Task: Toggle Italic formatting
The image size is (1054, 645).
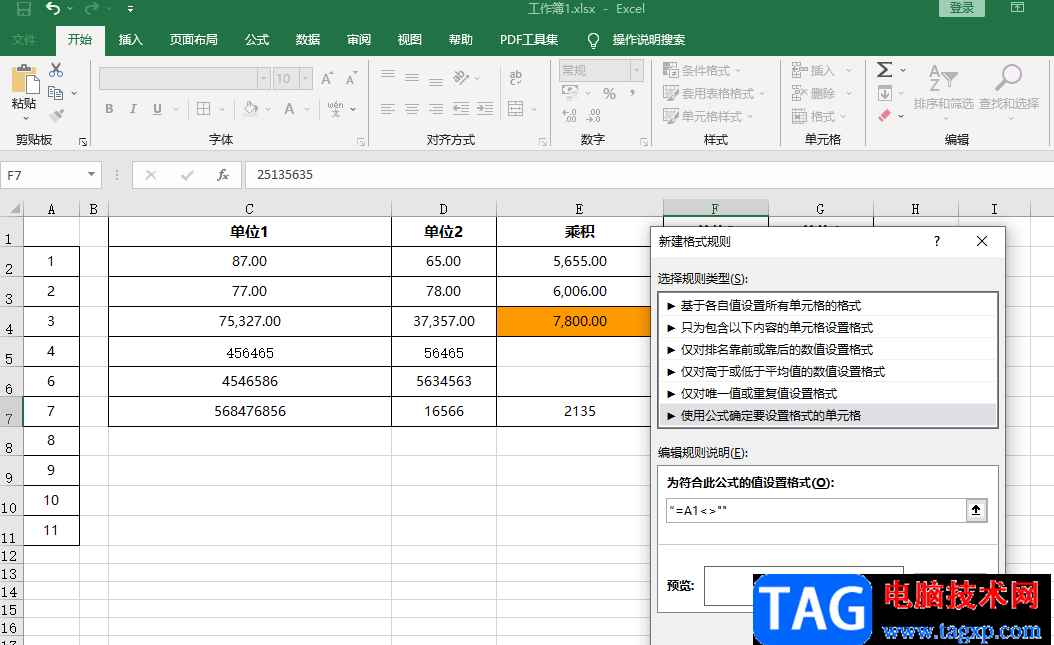Action: tap(133, 109)
